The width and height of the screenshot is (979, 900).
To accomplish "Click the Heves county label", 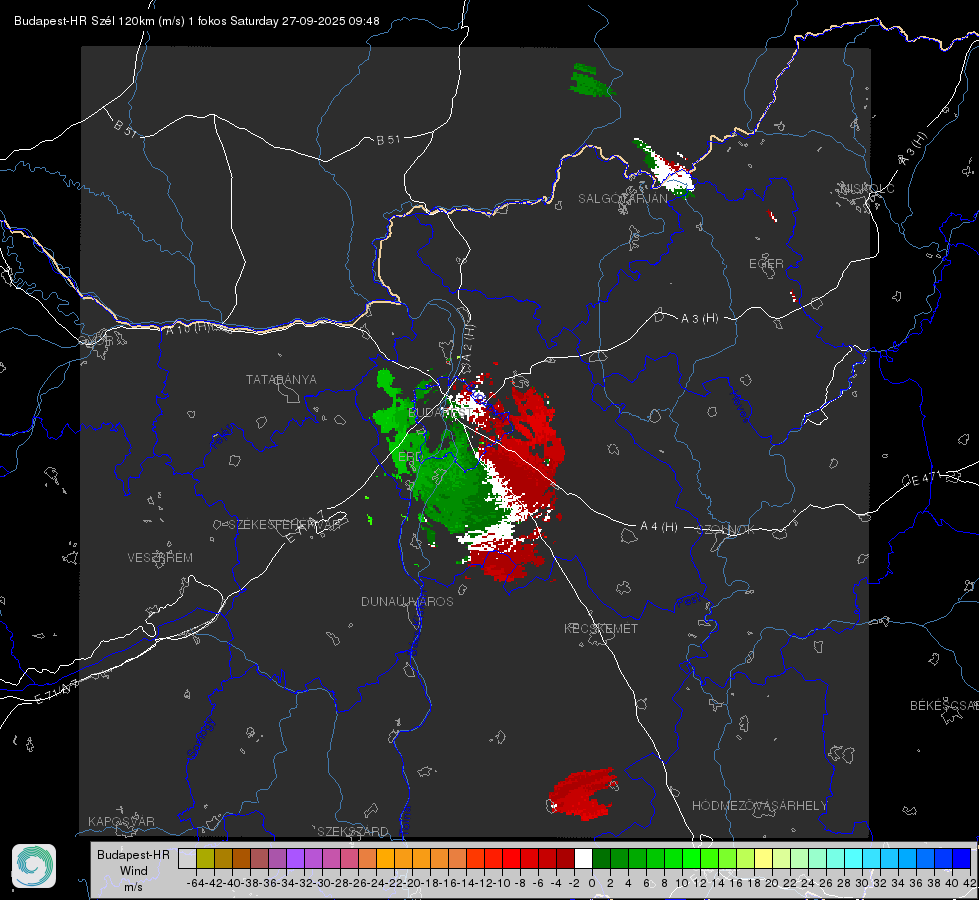I will point(739,406).
